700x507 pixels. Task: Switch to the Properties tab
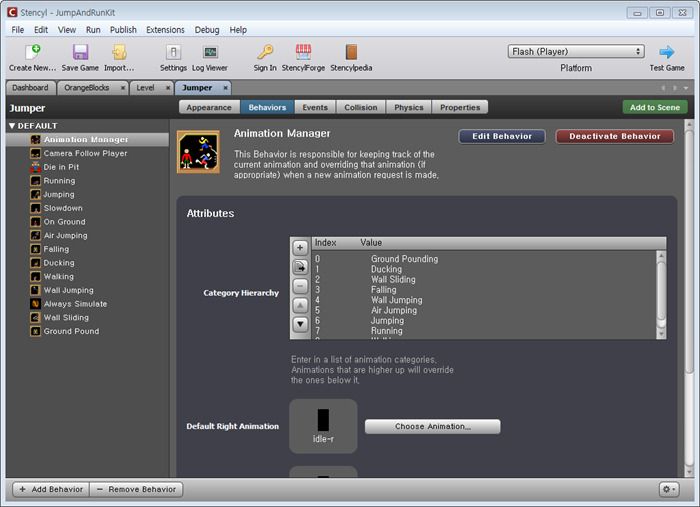click(460, 107)
